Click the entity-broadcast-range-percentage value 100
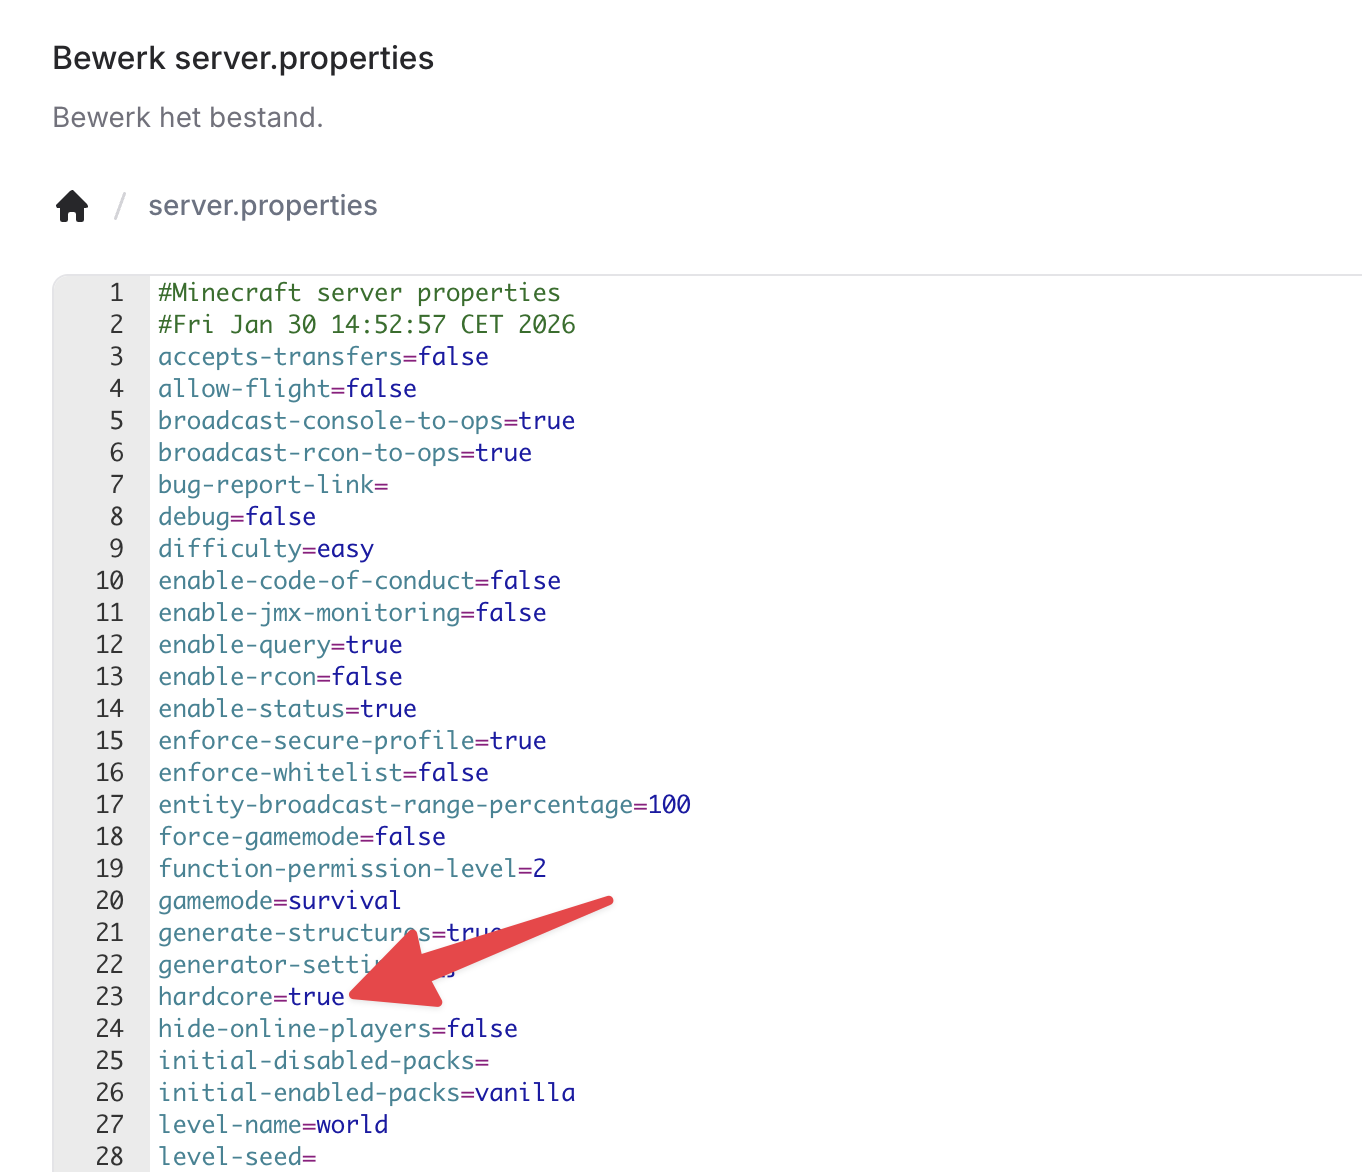 pyautogui.click(x=669, y=805)
